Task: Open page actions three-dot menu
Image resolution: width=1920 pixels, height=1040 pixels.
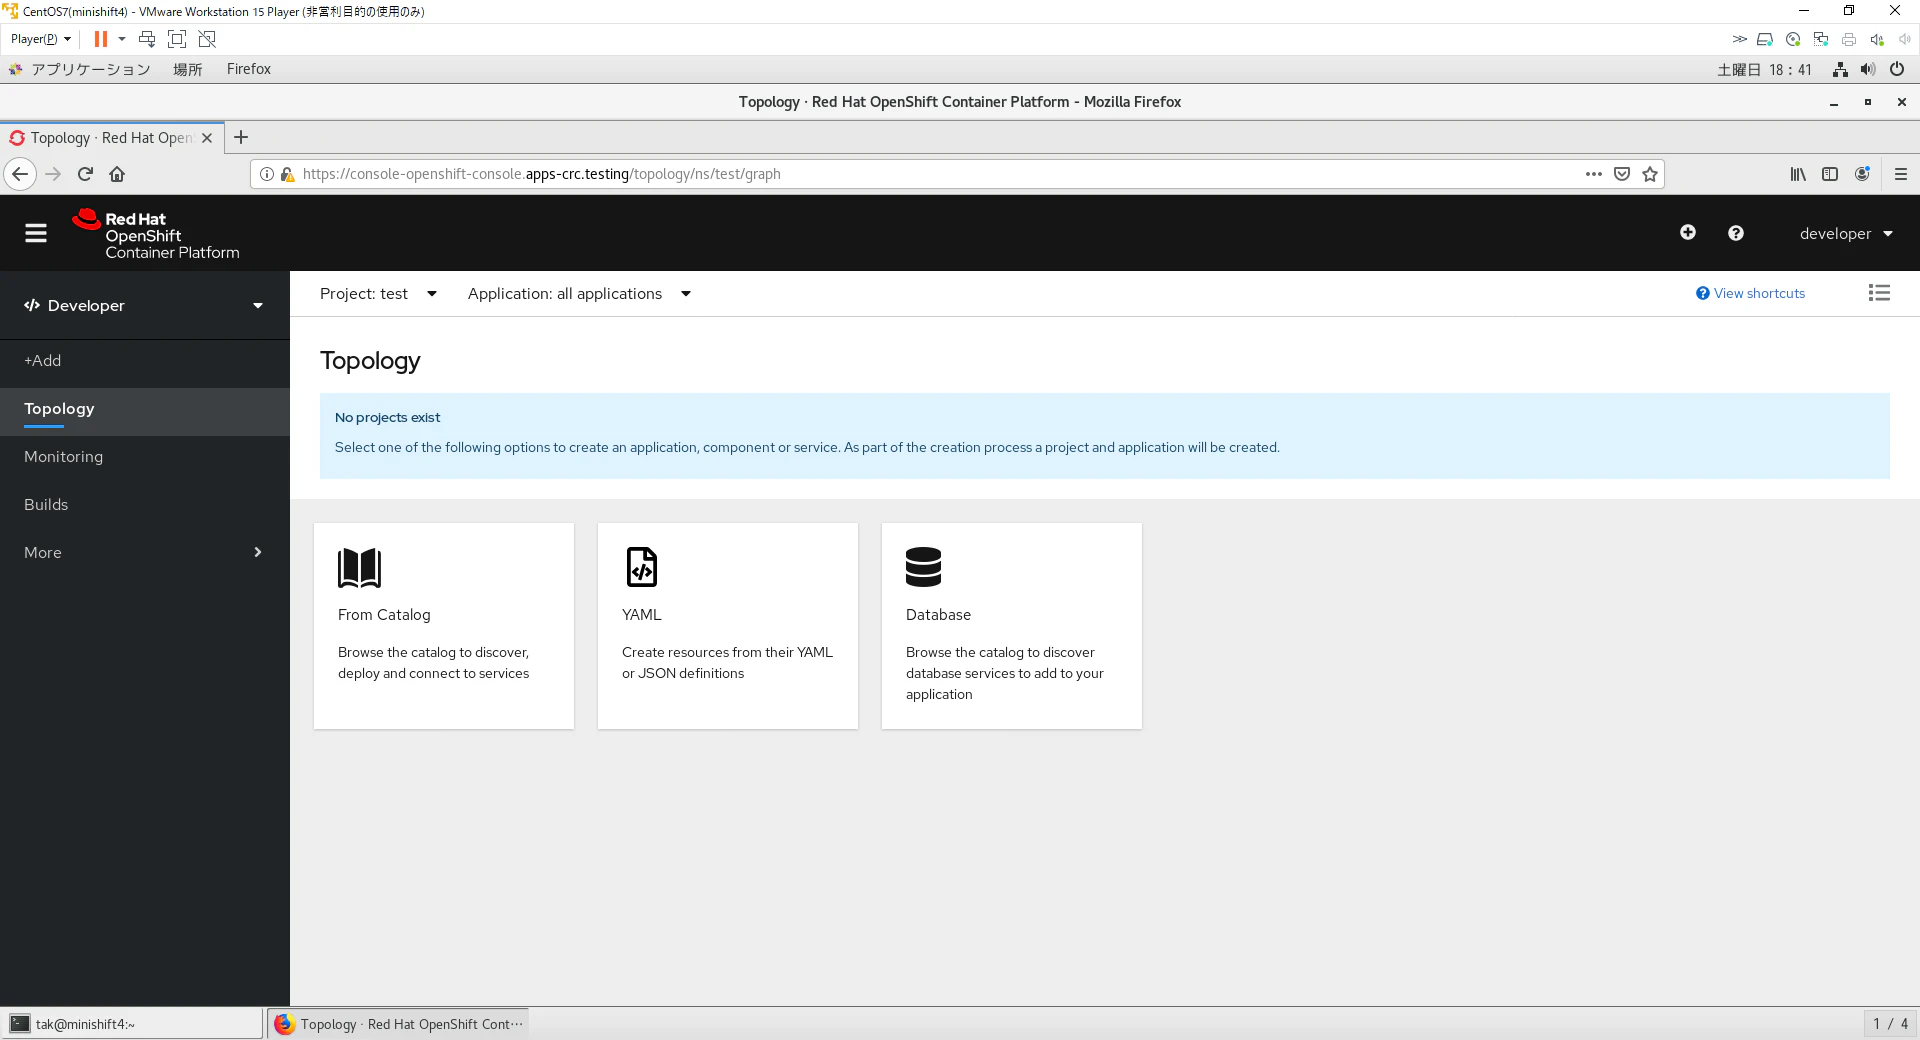Action: tap(1594, 174)
